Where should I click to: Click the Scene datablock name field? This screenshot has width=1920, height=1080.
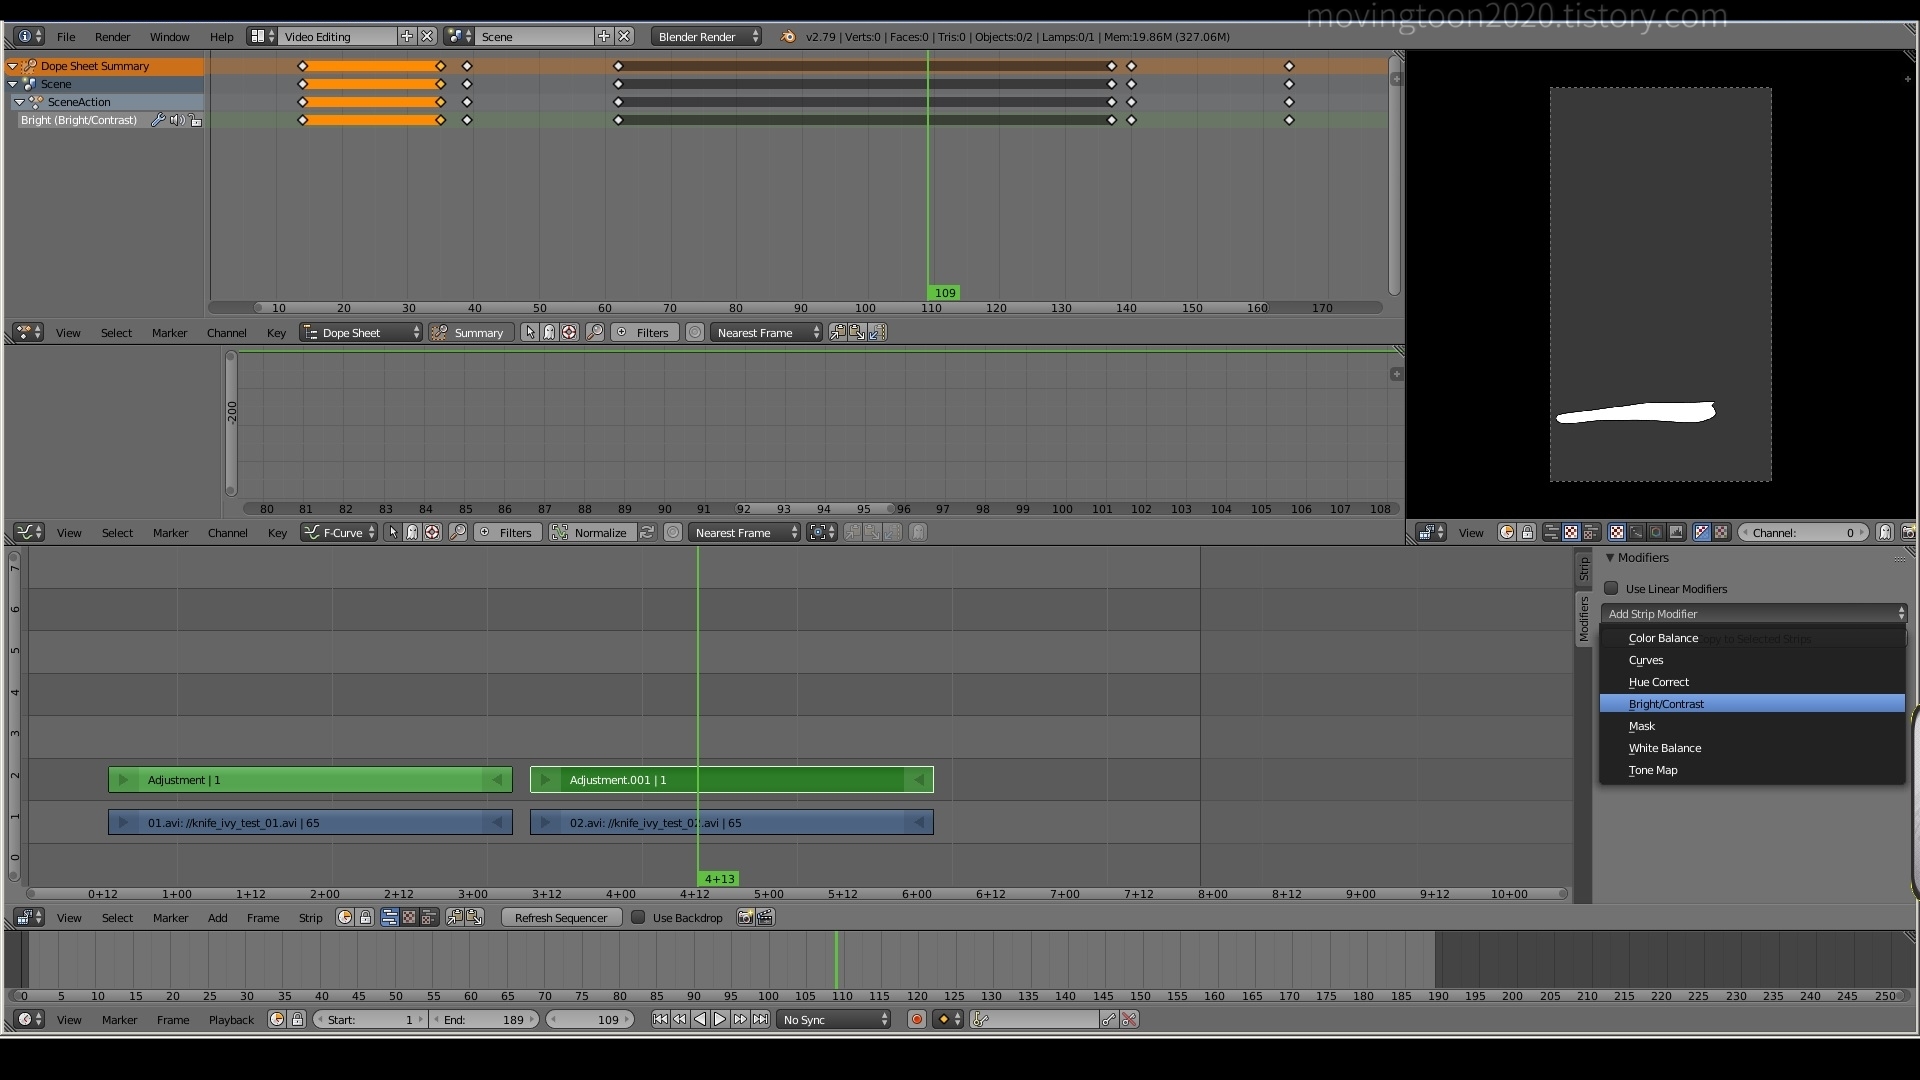pos(535,37)
